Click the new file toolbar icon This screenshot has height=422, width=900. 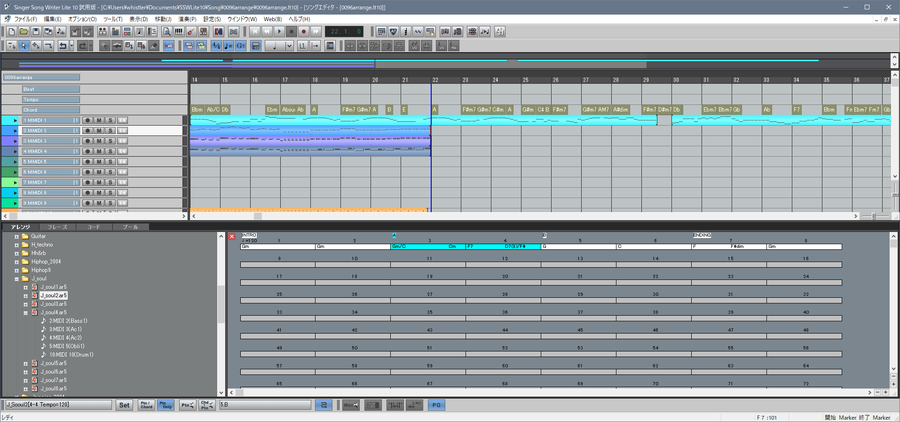[x=9, y=31]
